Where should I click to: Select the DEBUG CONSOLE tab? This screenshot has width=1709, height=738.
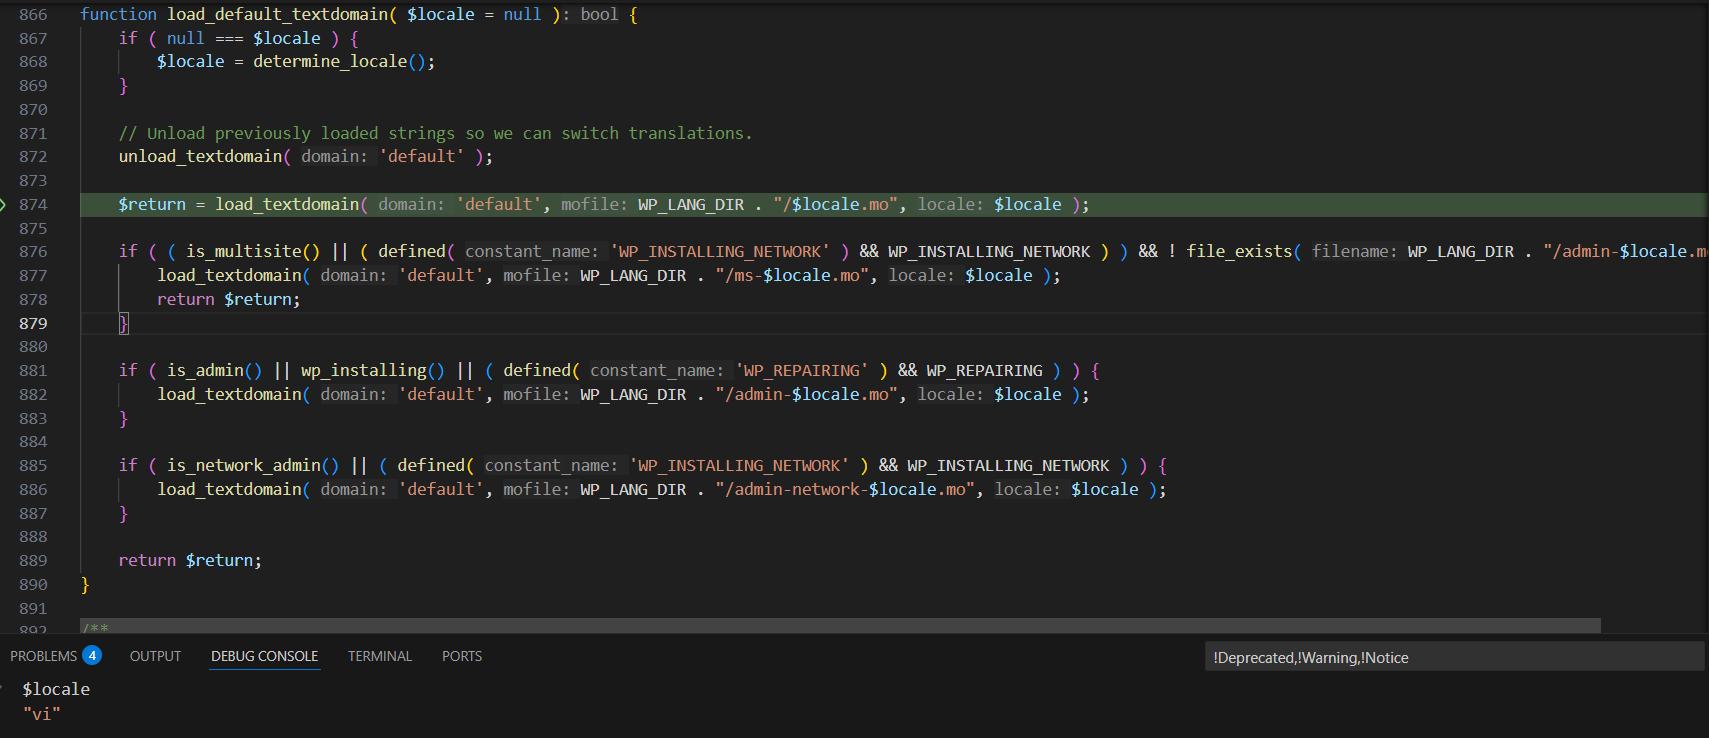pyautogui.click(x=264, y=656)
